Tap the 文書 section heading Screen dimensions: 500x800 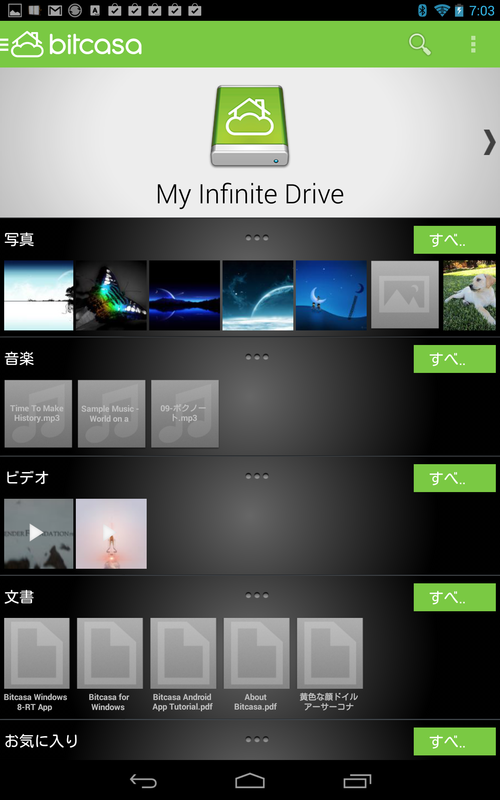[x=19, y=597]
